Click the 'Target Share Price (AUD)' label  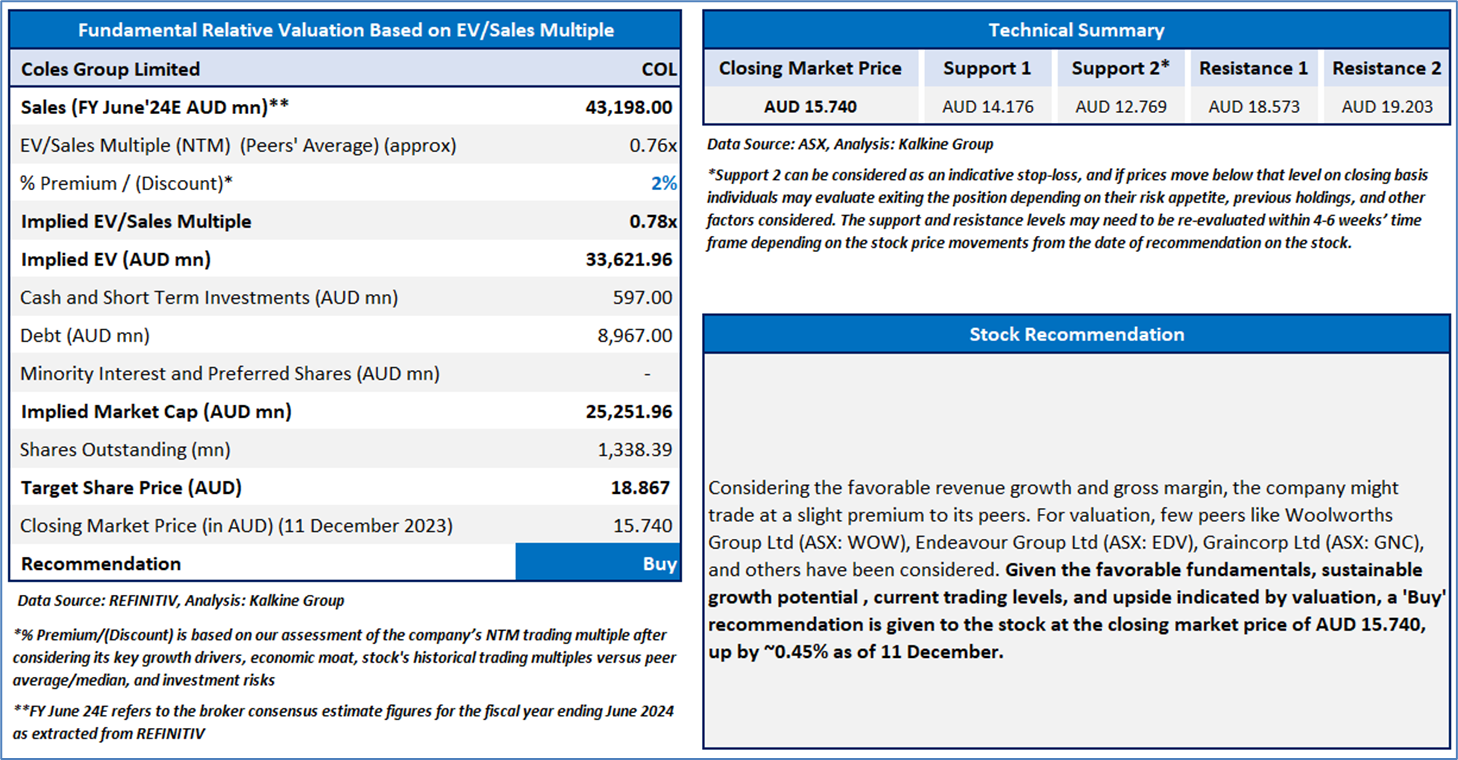[x=131, y=487]
